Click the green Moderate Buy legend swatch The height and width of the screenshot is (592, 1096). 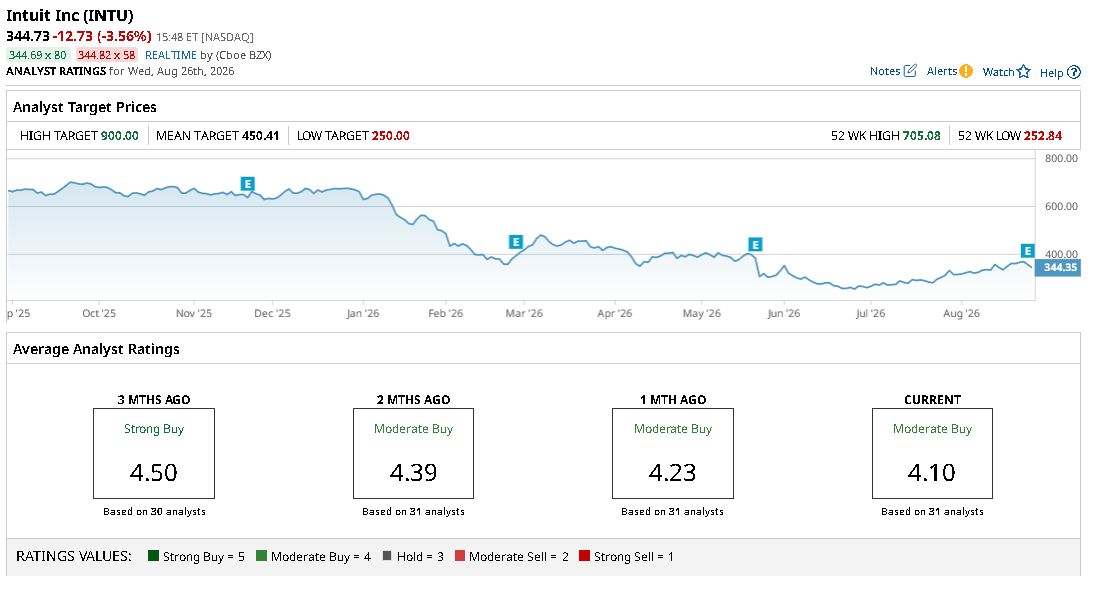click(x=261, y=556)
